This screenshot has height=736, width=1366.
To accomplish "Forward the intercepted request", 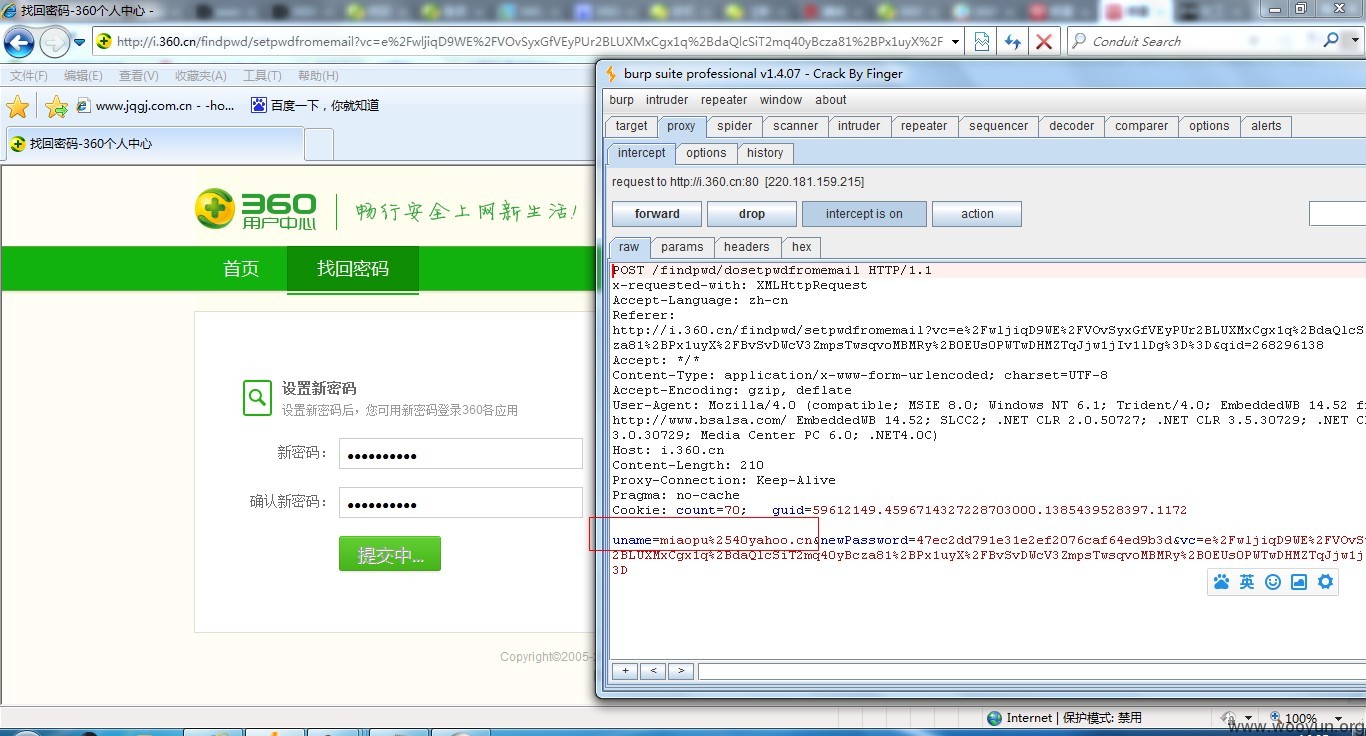I will [657, 214].
